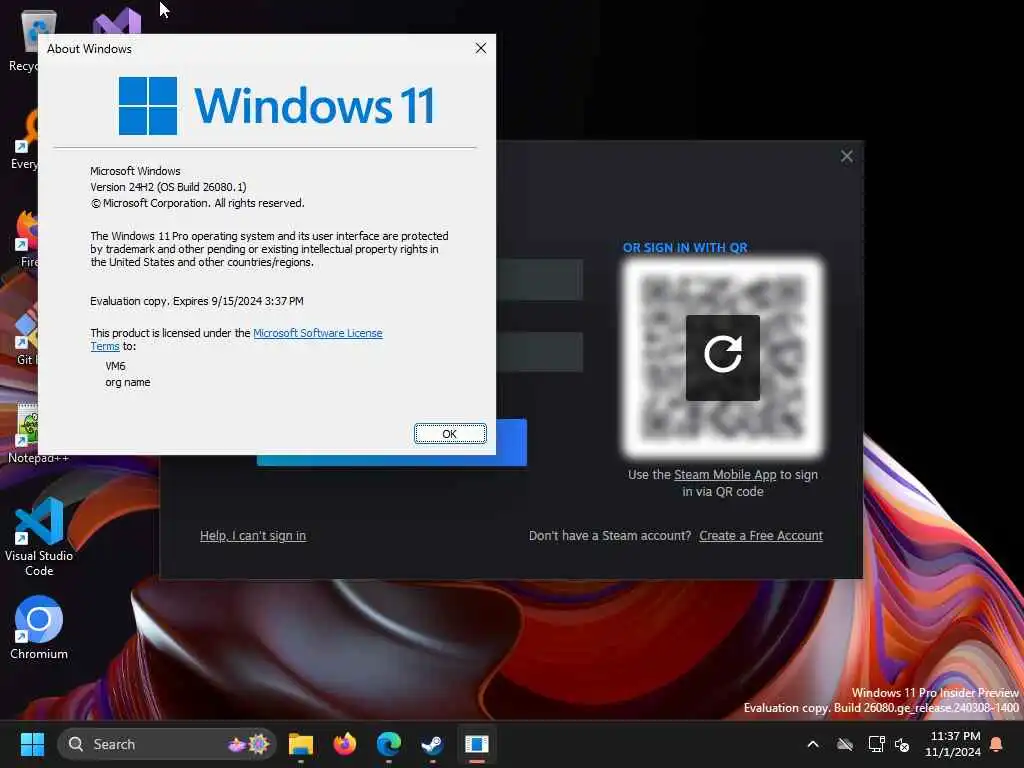Open network display tray icon
The width and height of the screenshot is (1024, 768).
click(x=876, y=744)
